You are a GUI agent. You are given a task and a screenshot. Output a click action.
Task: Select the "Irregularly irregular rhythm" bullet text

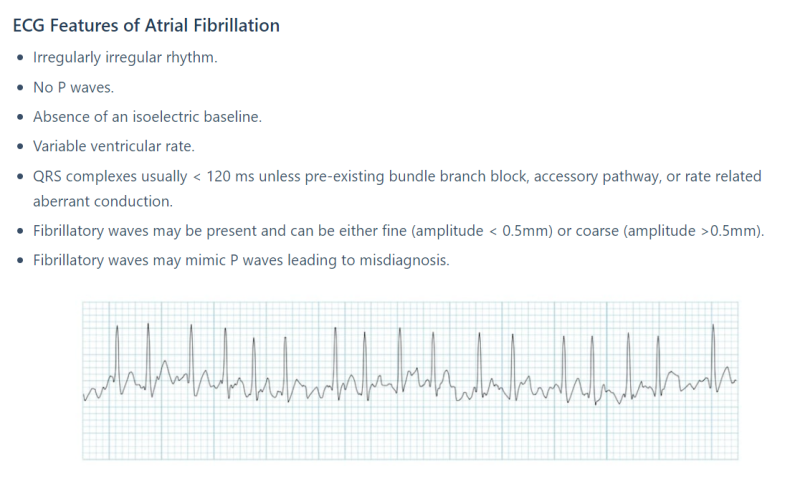(x=125, y=57)
